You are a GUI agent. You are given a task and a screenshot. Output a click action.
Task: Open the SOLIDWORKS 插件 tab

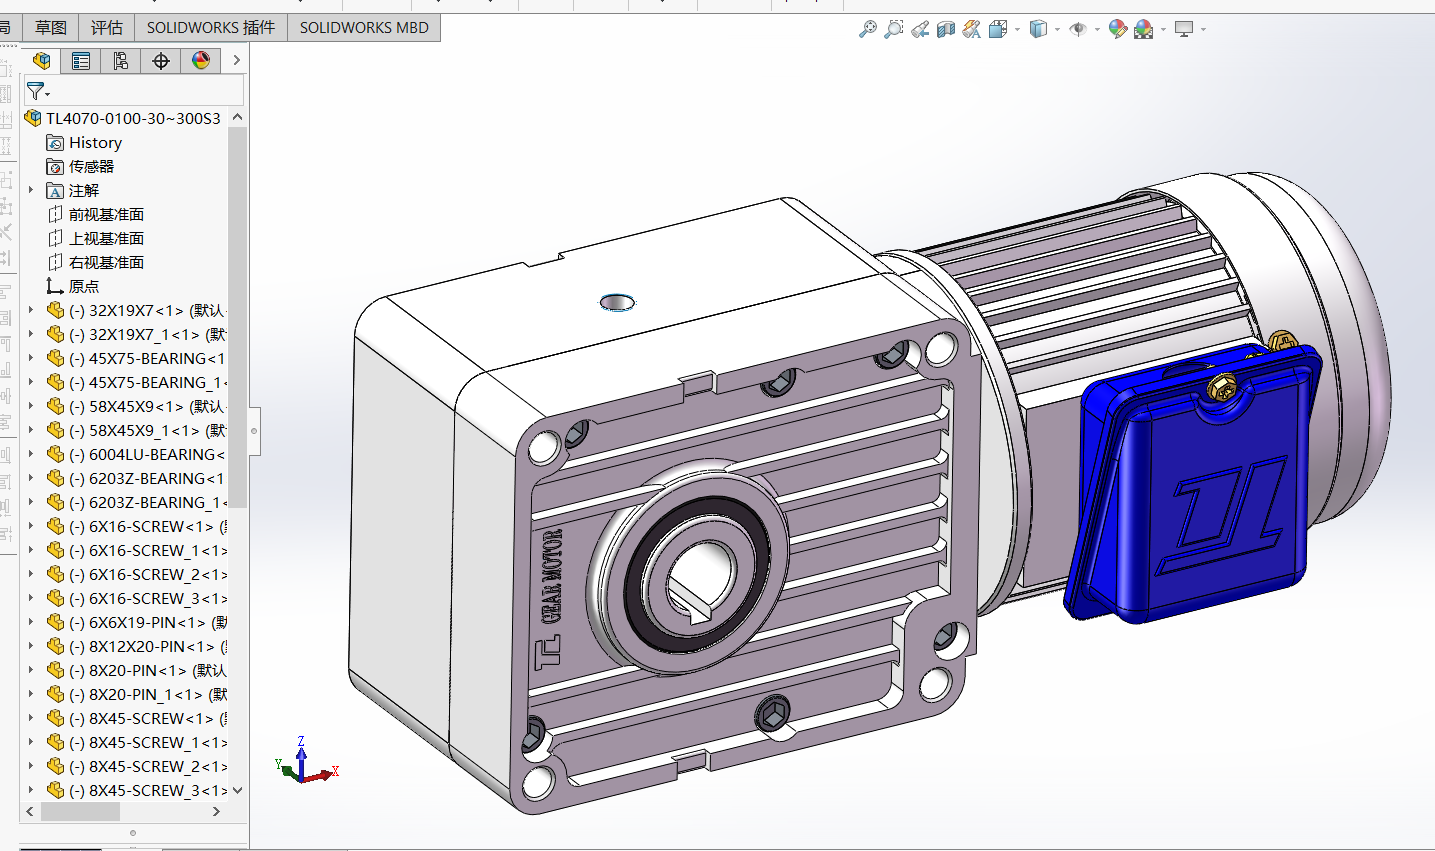(211, 28)
